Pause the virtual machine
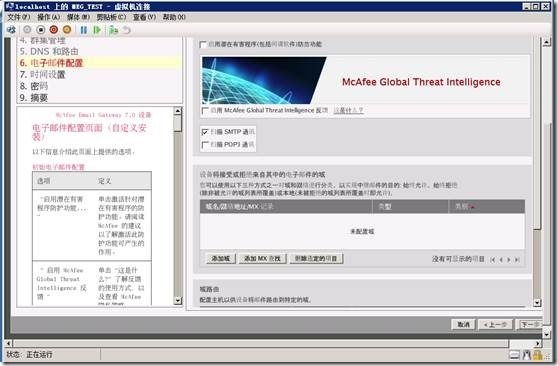 (x=84, y=30)
